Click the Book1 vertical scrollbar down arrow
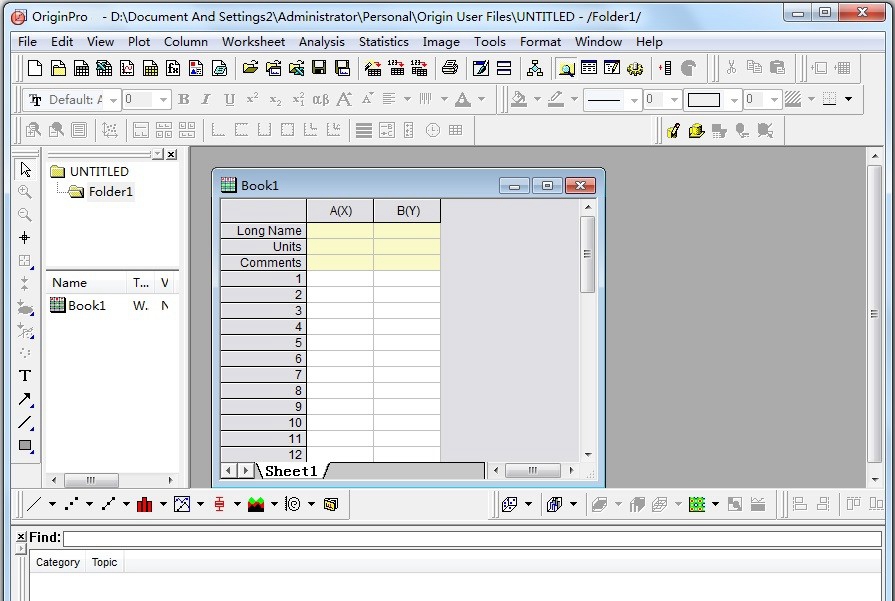 click(588, 455)
